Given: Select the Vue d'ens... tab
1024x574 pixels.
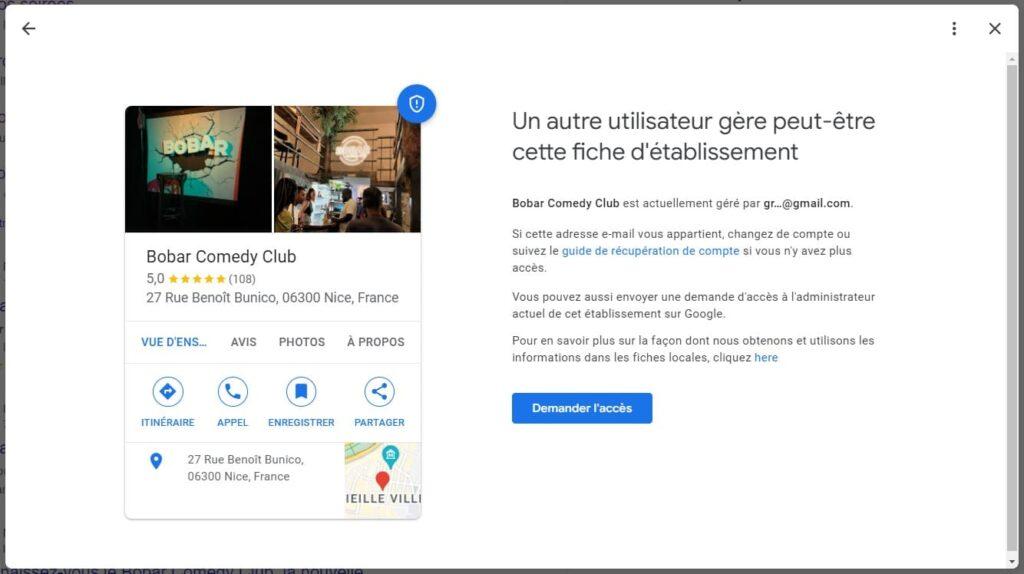Looking at the screenshot, I should point(174,342).
